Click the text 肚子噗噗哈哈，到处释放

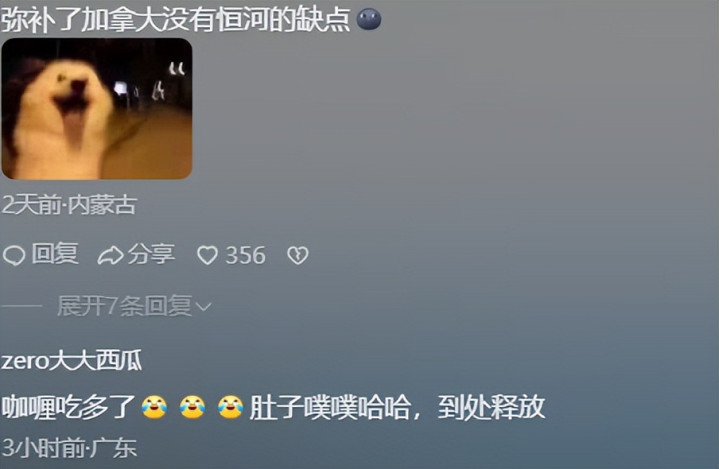click(x=397, y=407)
